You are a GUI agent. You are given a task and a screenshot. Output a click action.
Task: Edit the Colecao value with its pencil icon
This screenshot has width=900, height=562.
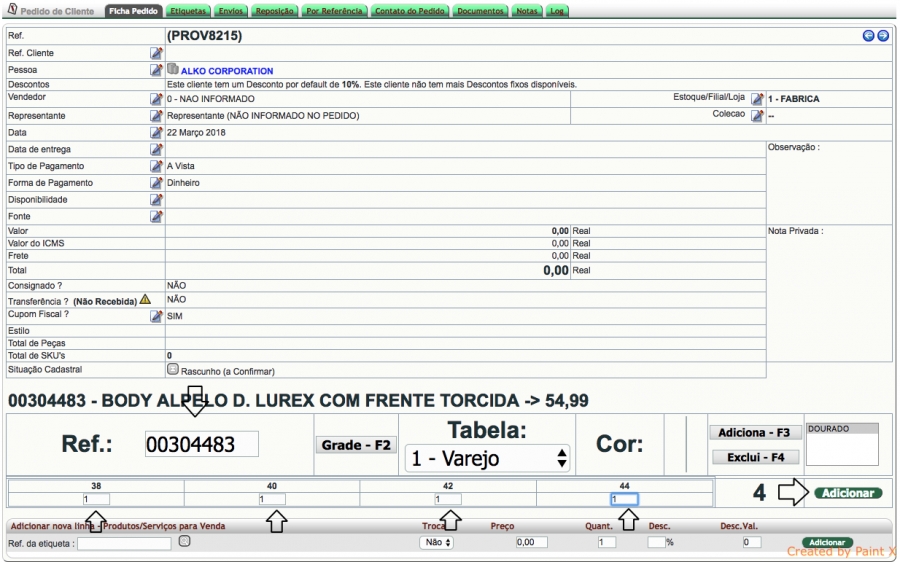pyautogui.click(x=757, y=116)
